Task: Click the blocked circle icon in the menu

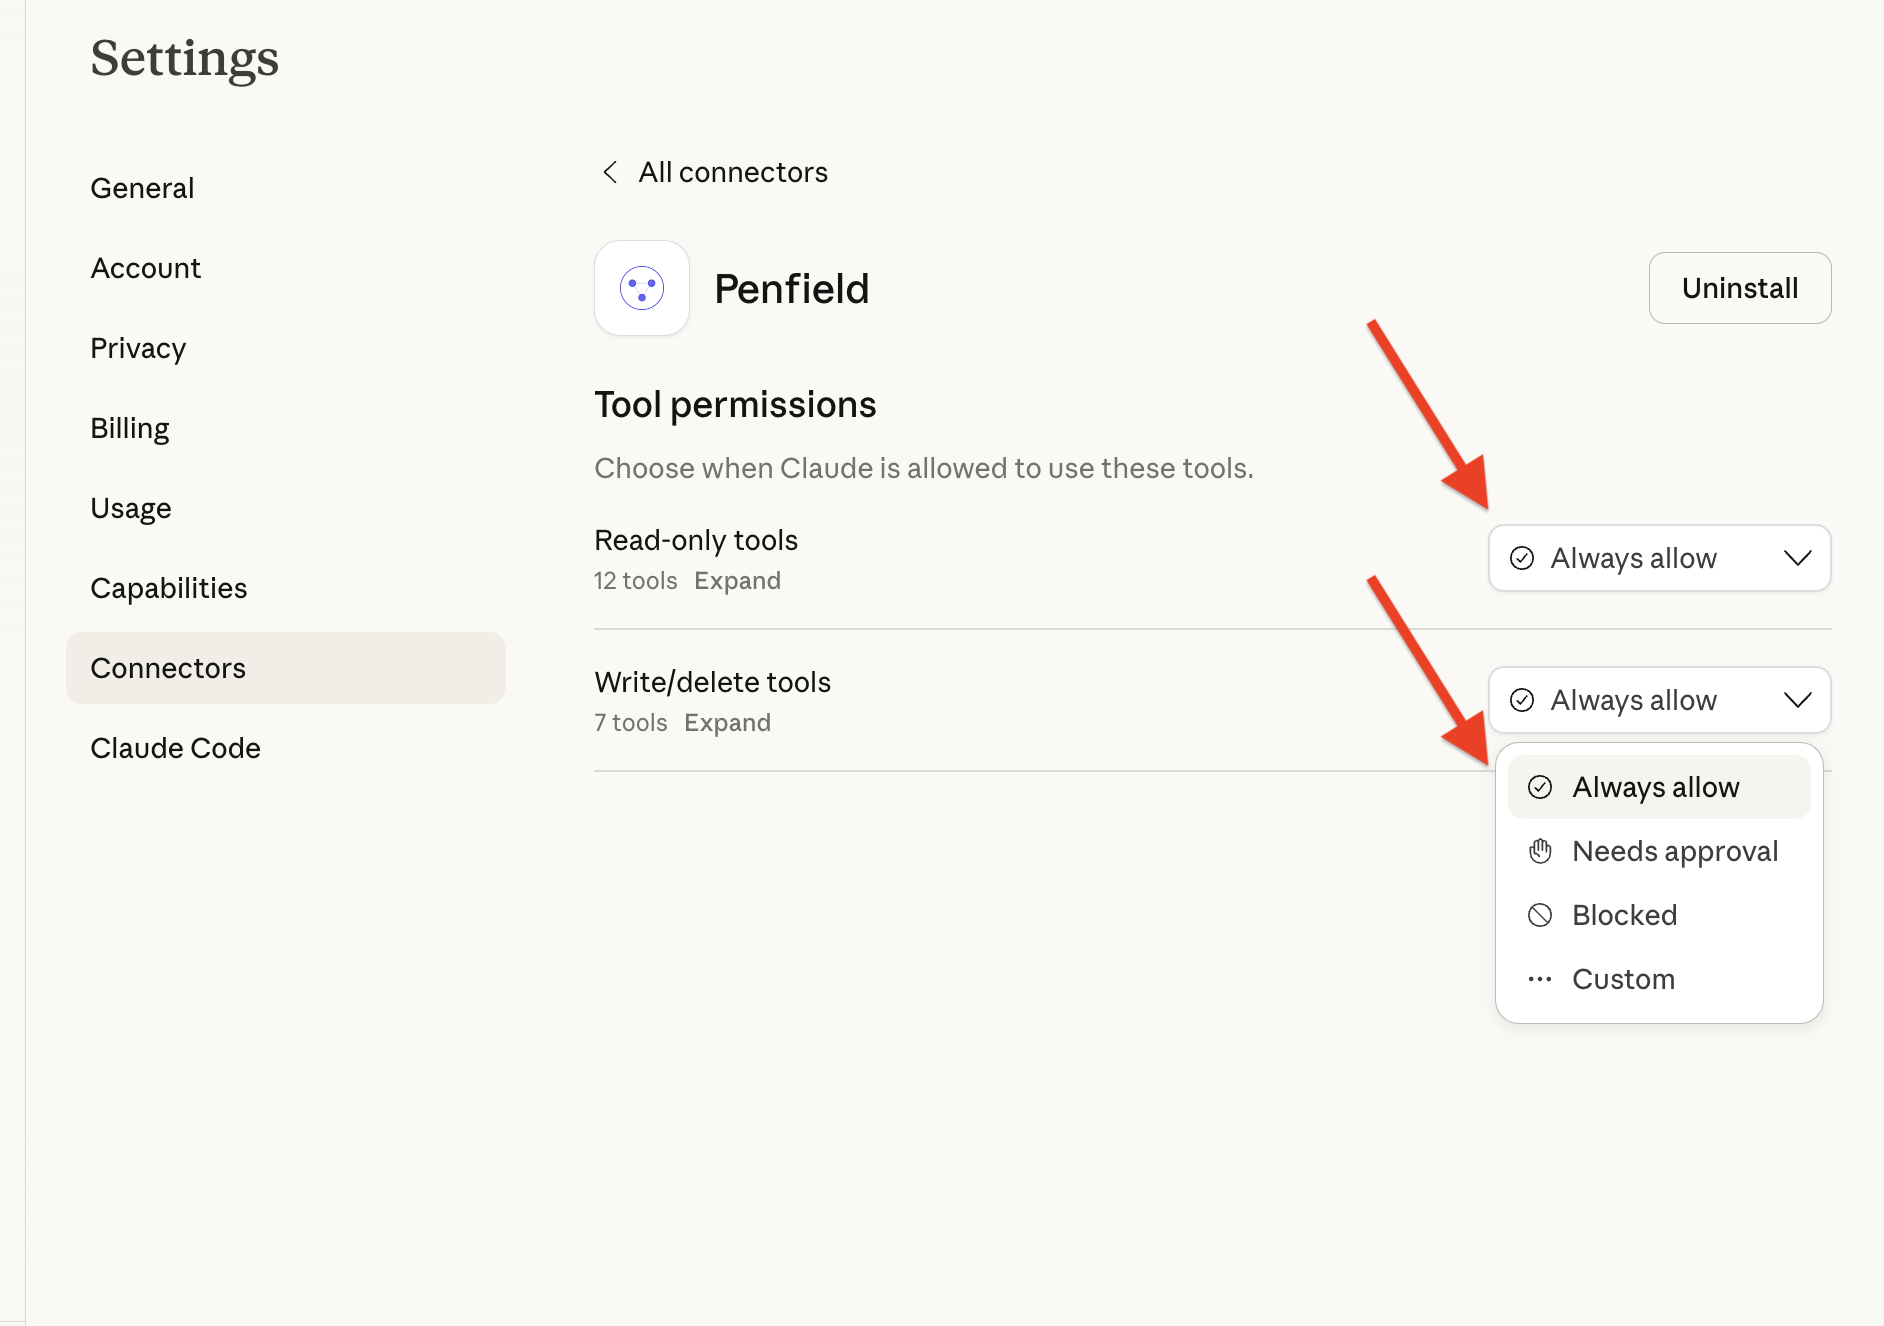Action: pyautogui.click(x=1540, y=915)
